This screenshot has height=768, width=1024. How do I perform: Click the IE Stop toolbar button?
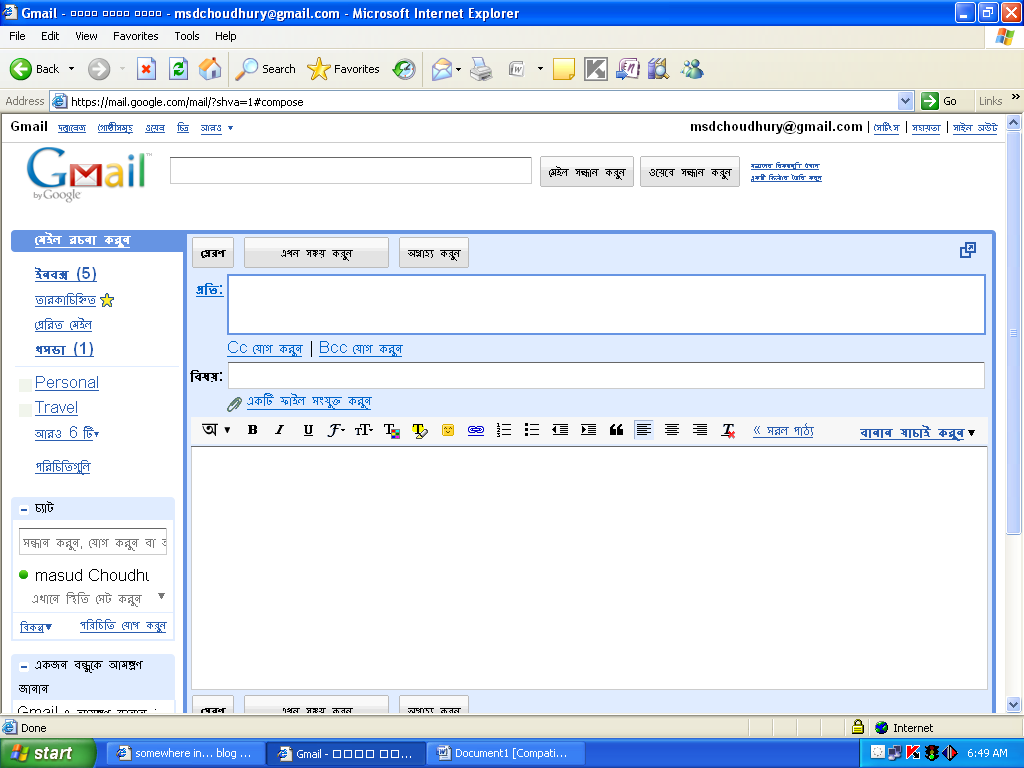pos(146,69)
